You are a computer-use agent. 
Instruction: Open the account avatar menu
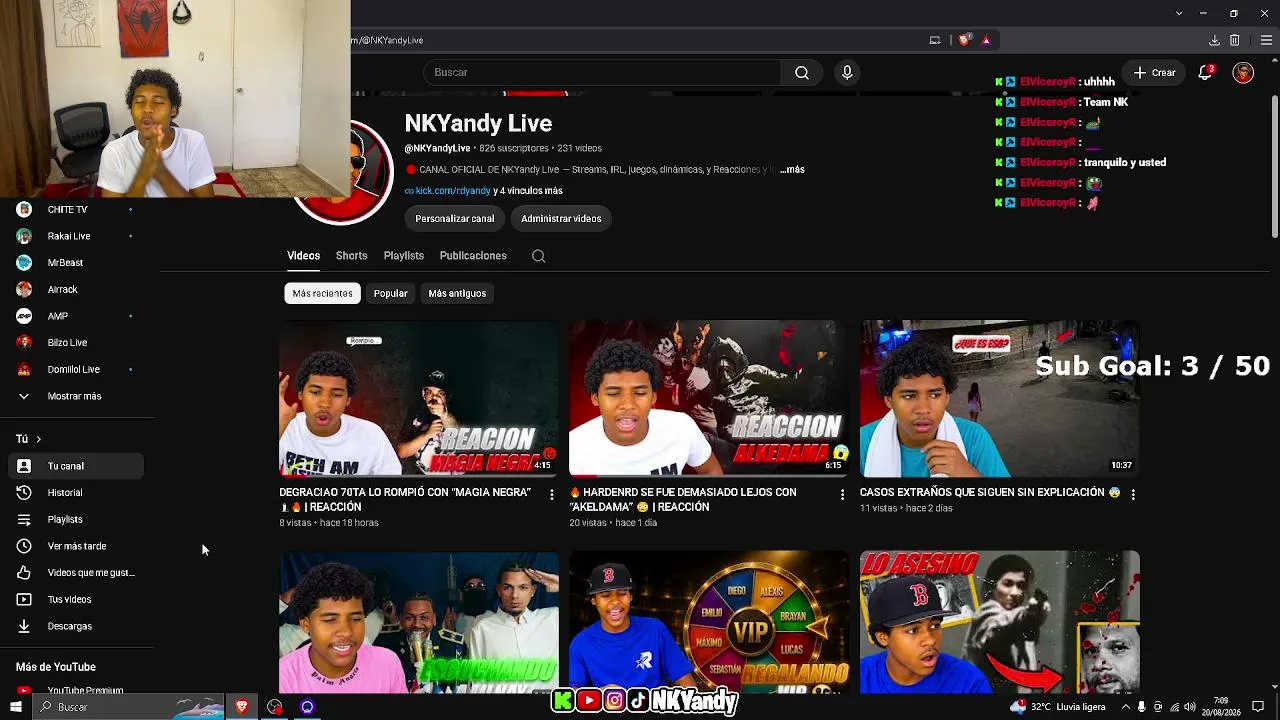(1243, 72)
